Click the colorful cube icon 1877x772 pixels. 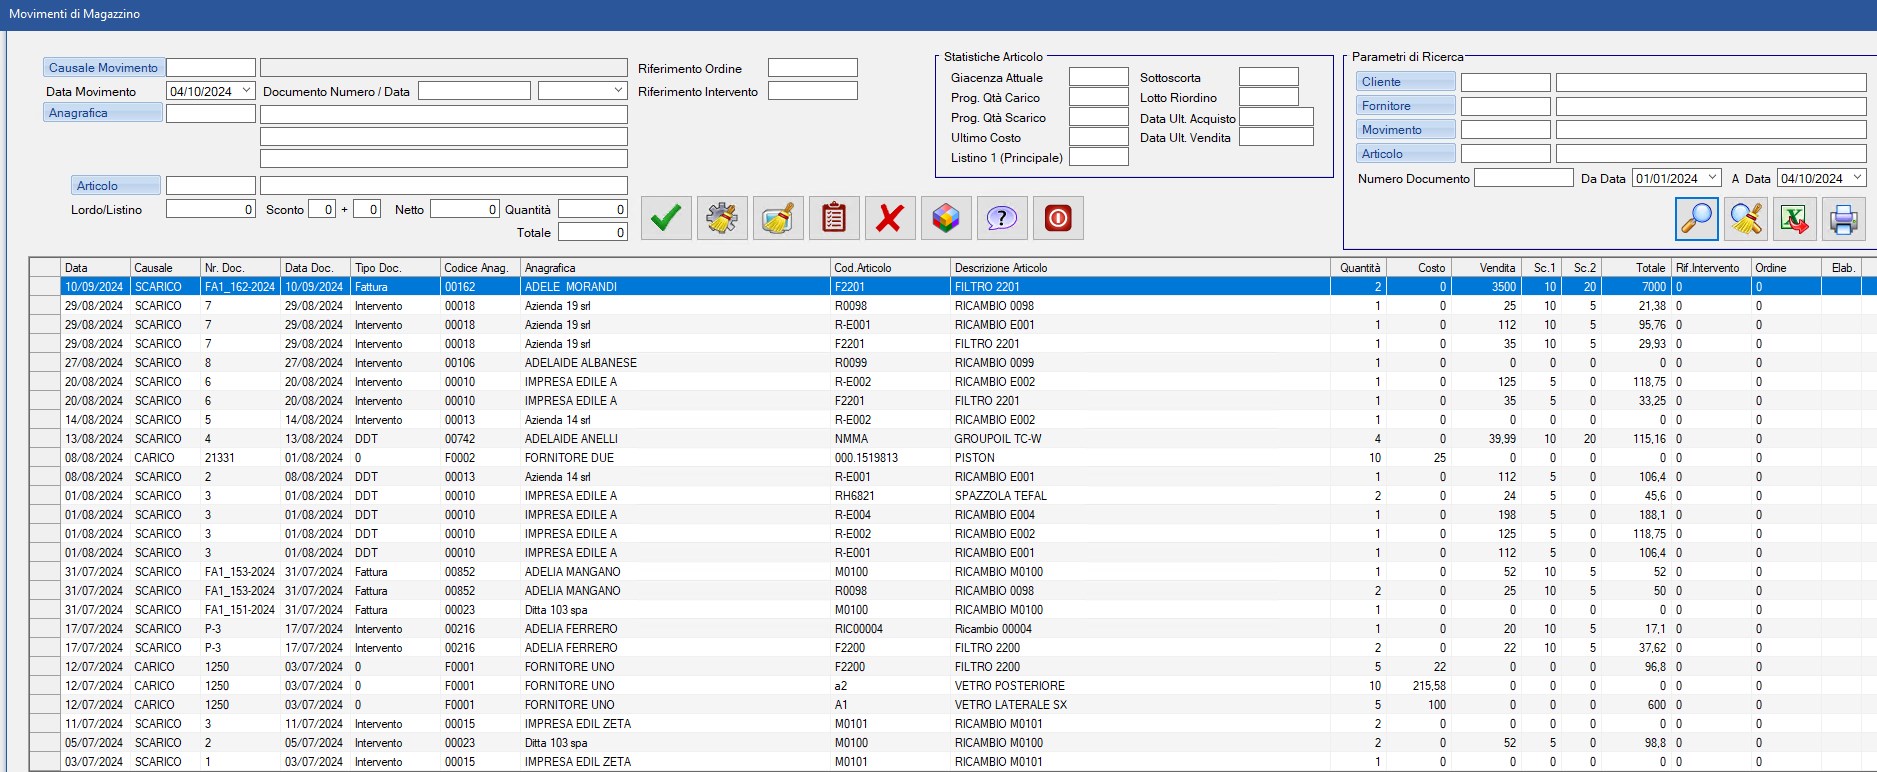pyautogui.click(x=946, y=218)
